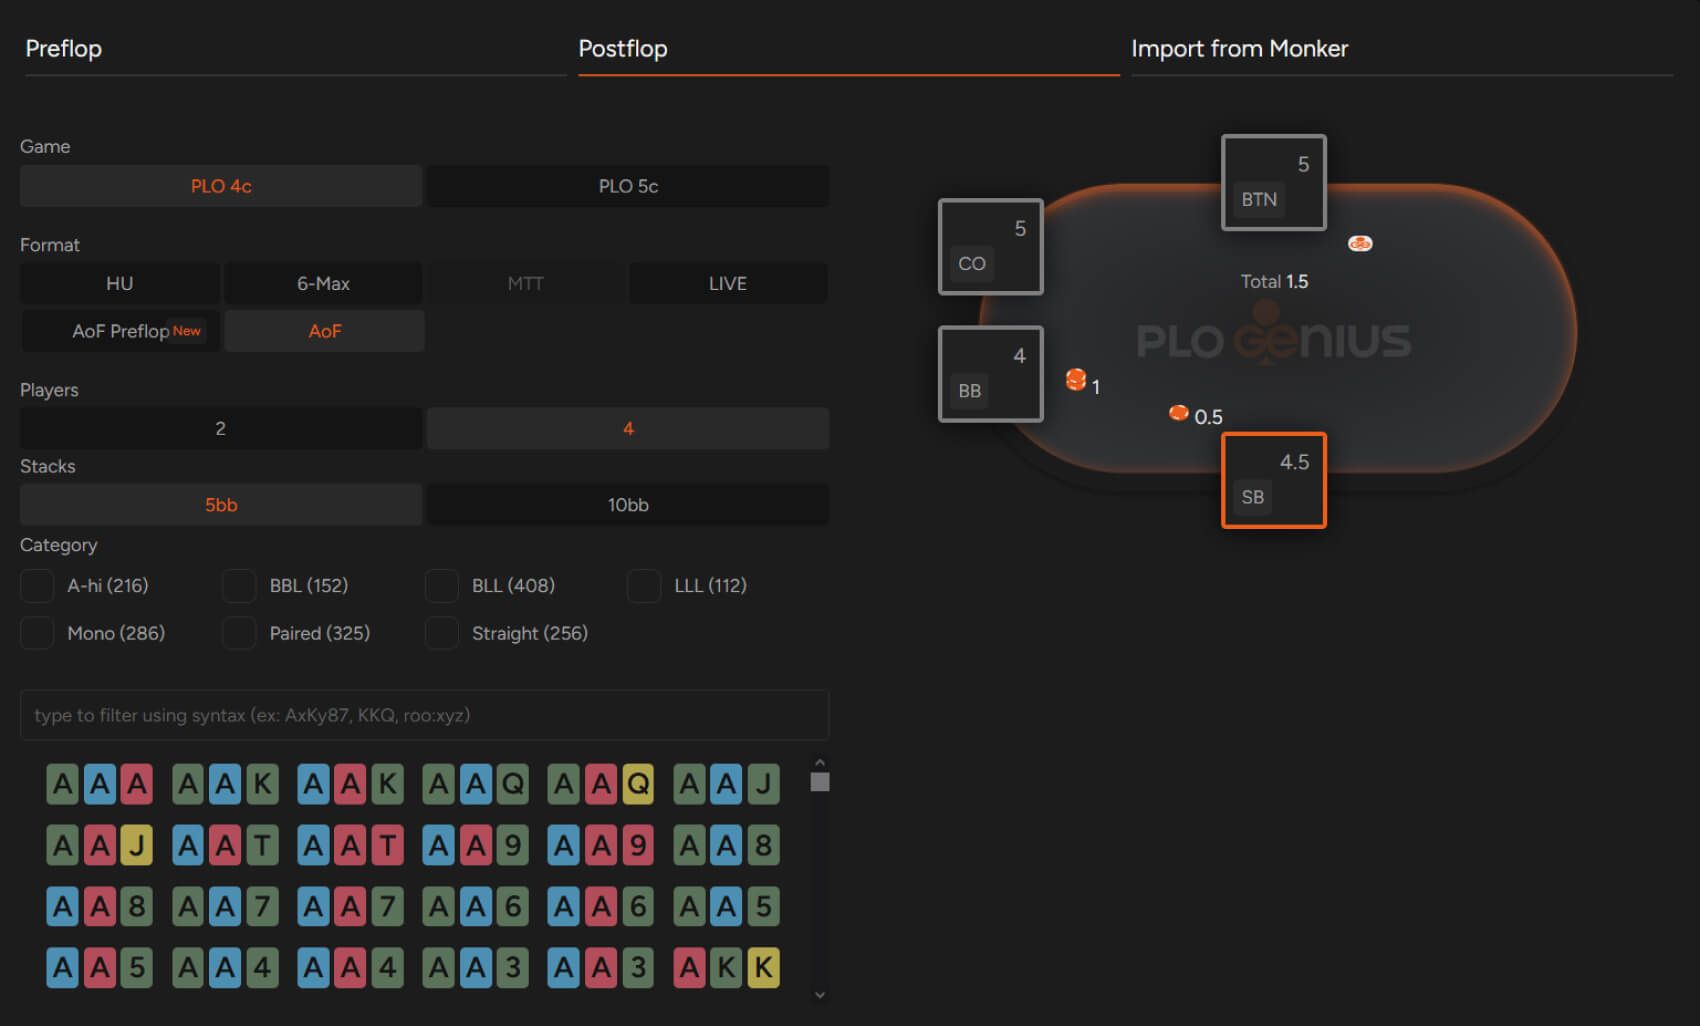Tick the Paired (325) checkbox
1700x1026 pixels.
[239, 633]
